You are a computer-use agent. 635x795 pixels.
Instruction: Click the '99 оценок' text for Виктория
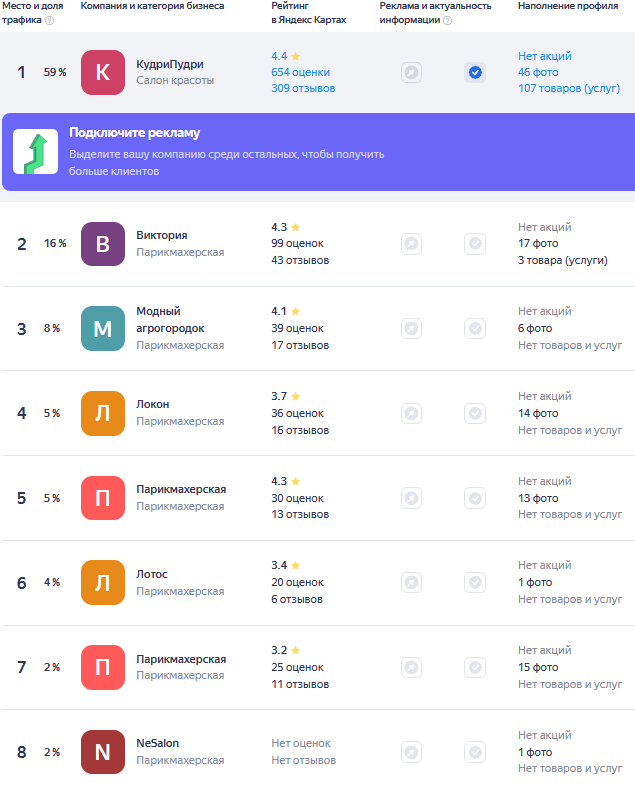pos(297,243)
